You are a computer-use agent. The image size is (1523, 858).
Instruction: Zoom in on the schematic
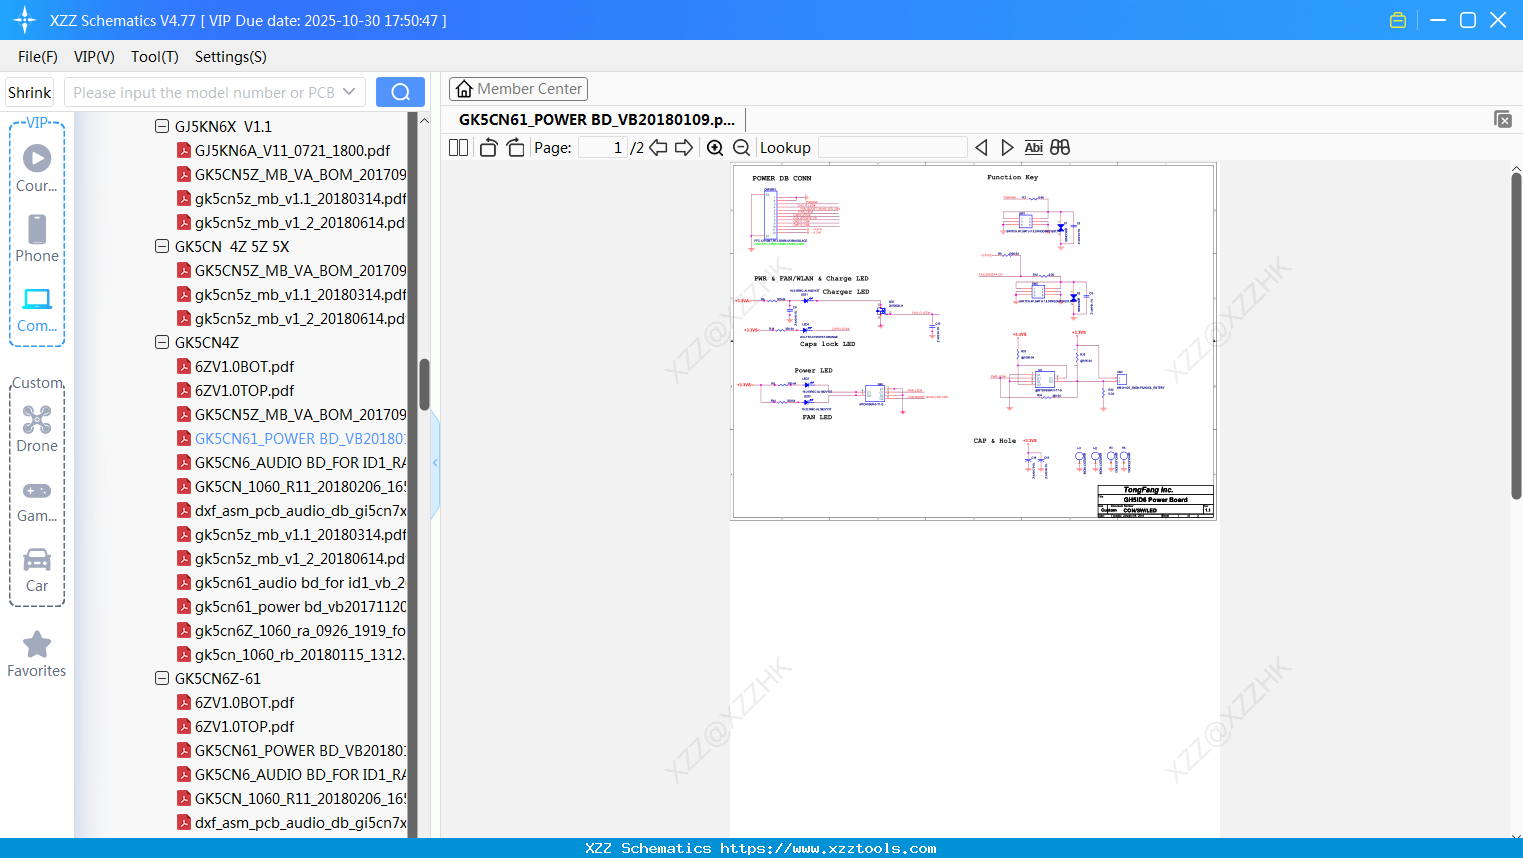[715, 148]
